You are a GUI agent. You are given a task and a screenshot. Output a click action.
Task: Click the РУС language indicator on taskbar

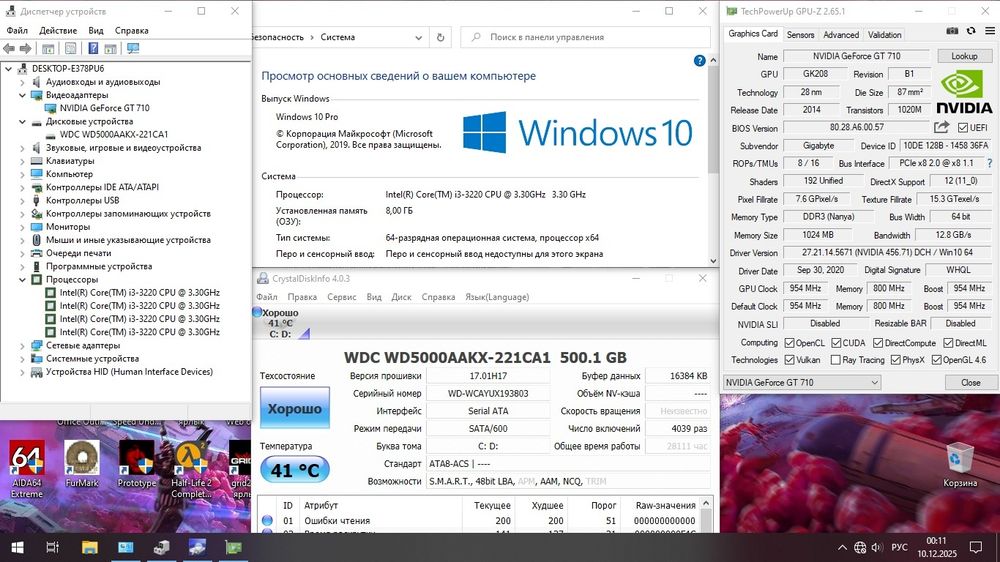(x=899, y=547)
